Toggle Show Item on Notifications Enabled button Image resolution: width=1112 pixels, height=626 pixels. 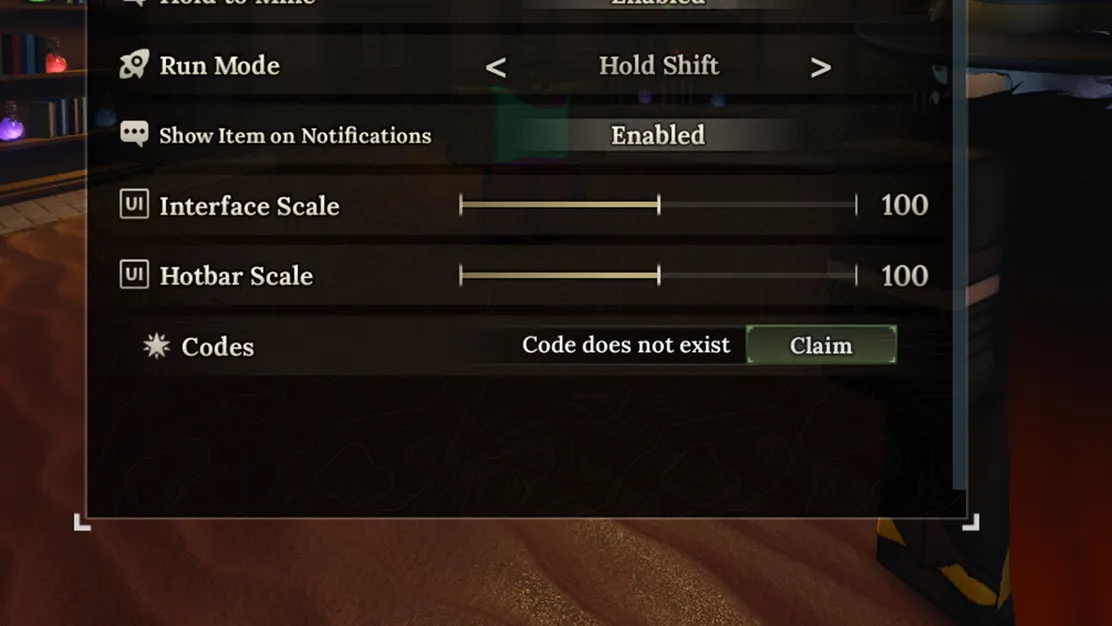[658, 135]
